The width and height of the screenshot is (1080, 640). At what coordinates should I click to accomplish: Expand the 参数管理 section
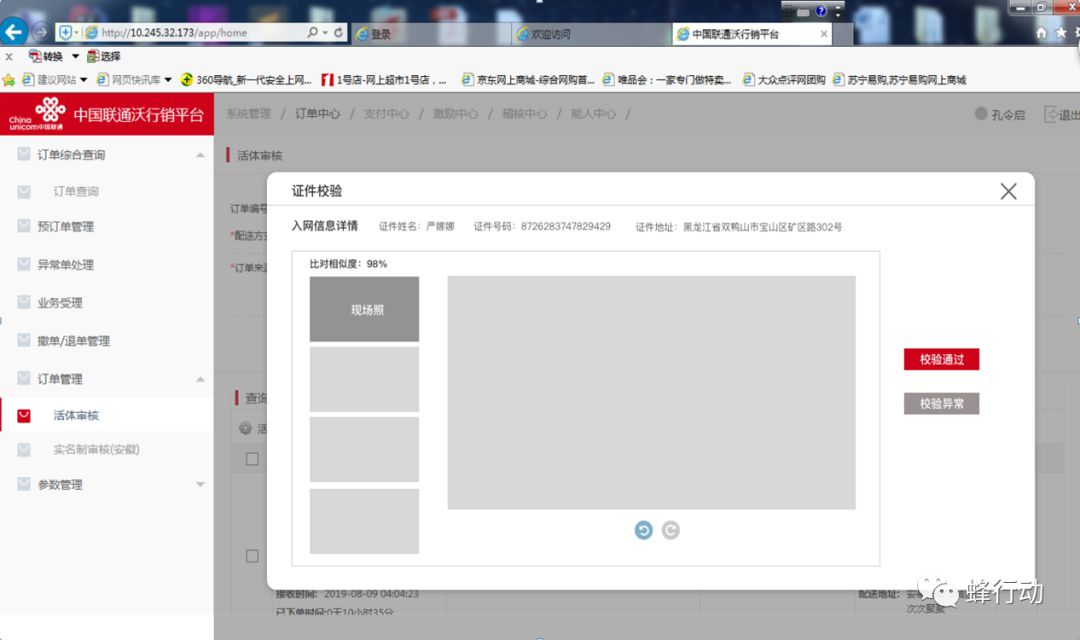click(x=199, y=484)
